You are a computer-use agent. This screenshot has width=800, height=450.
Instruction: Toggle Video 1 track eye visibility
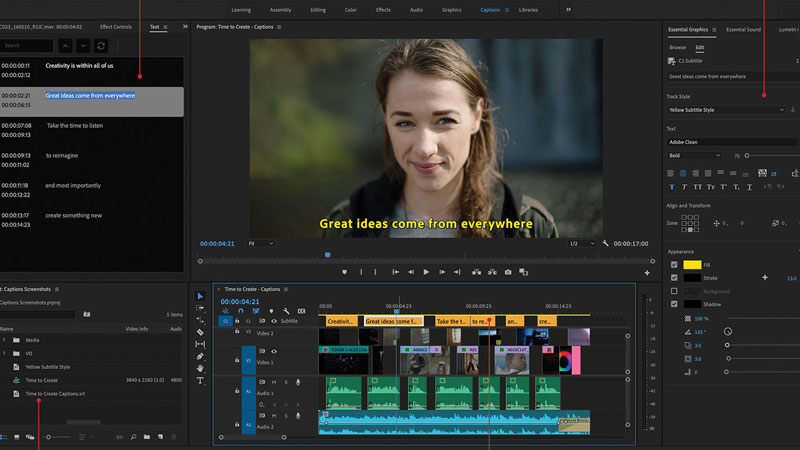click(x=274, y=351)
